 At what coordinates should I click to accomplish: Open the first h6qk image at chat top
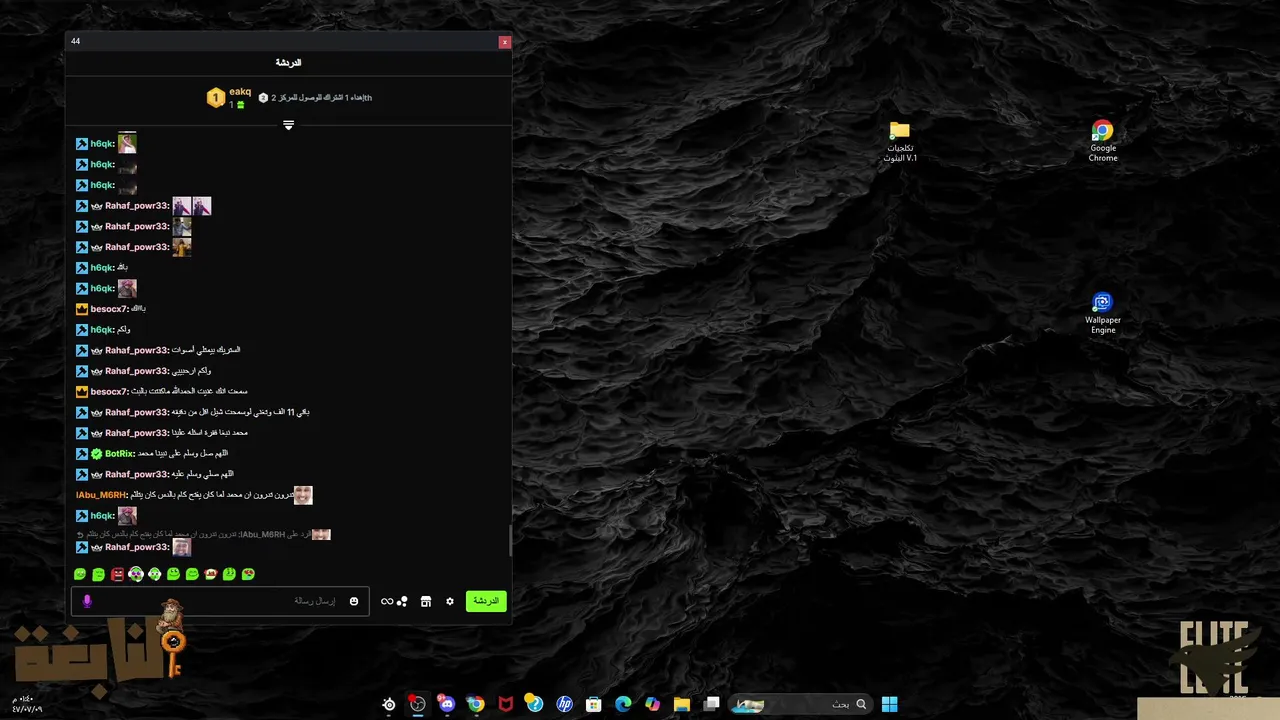click(x=127, y=143)
